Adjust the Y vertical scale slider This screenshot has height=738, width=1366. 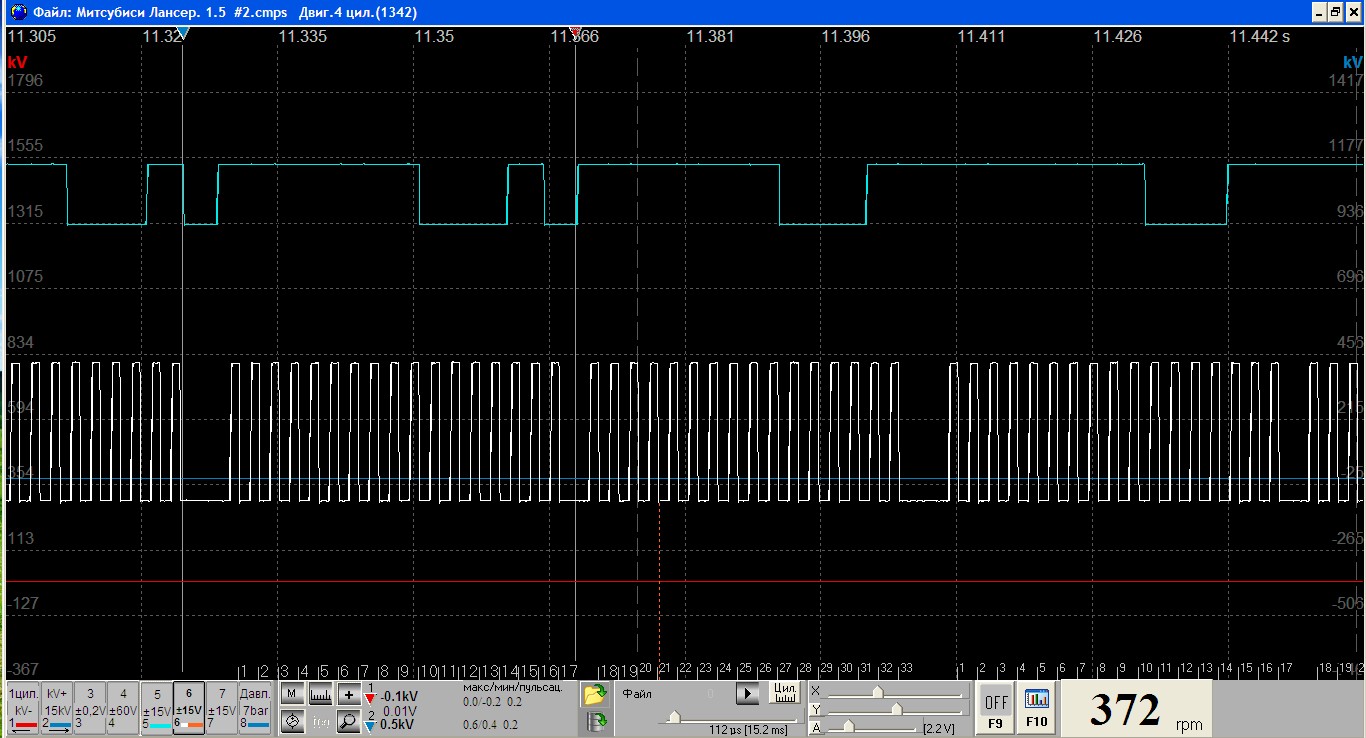[896, 709]
